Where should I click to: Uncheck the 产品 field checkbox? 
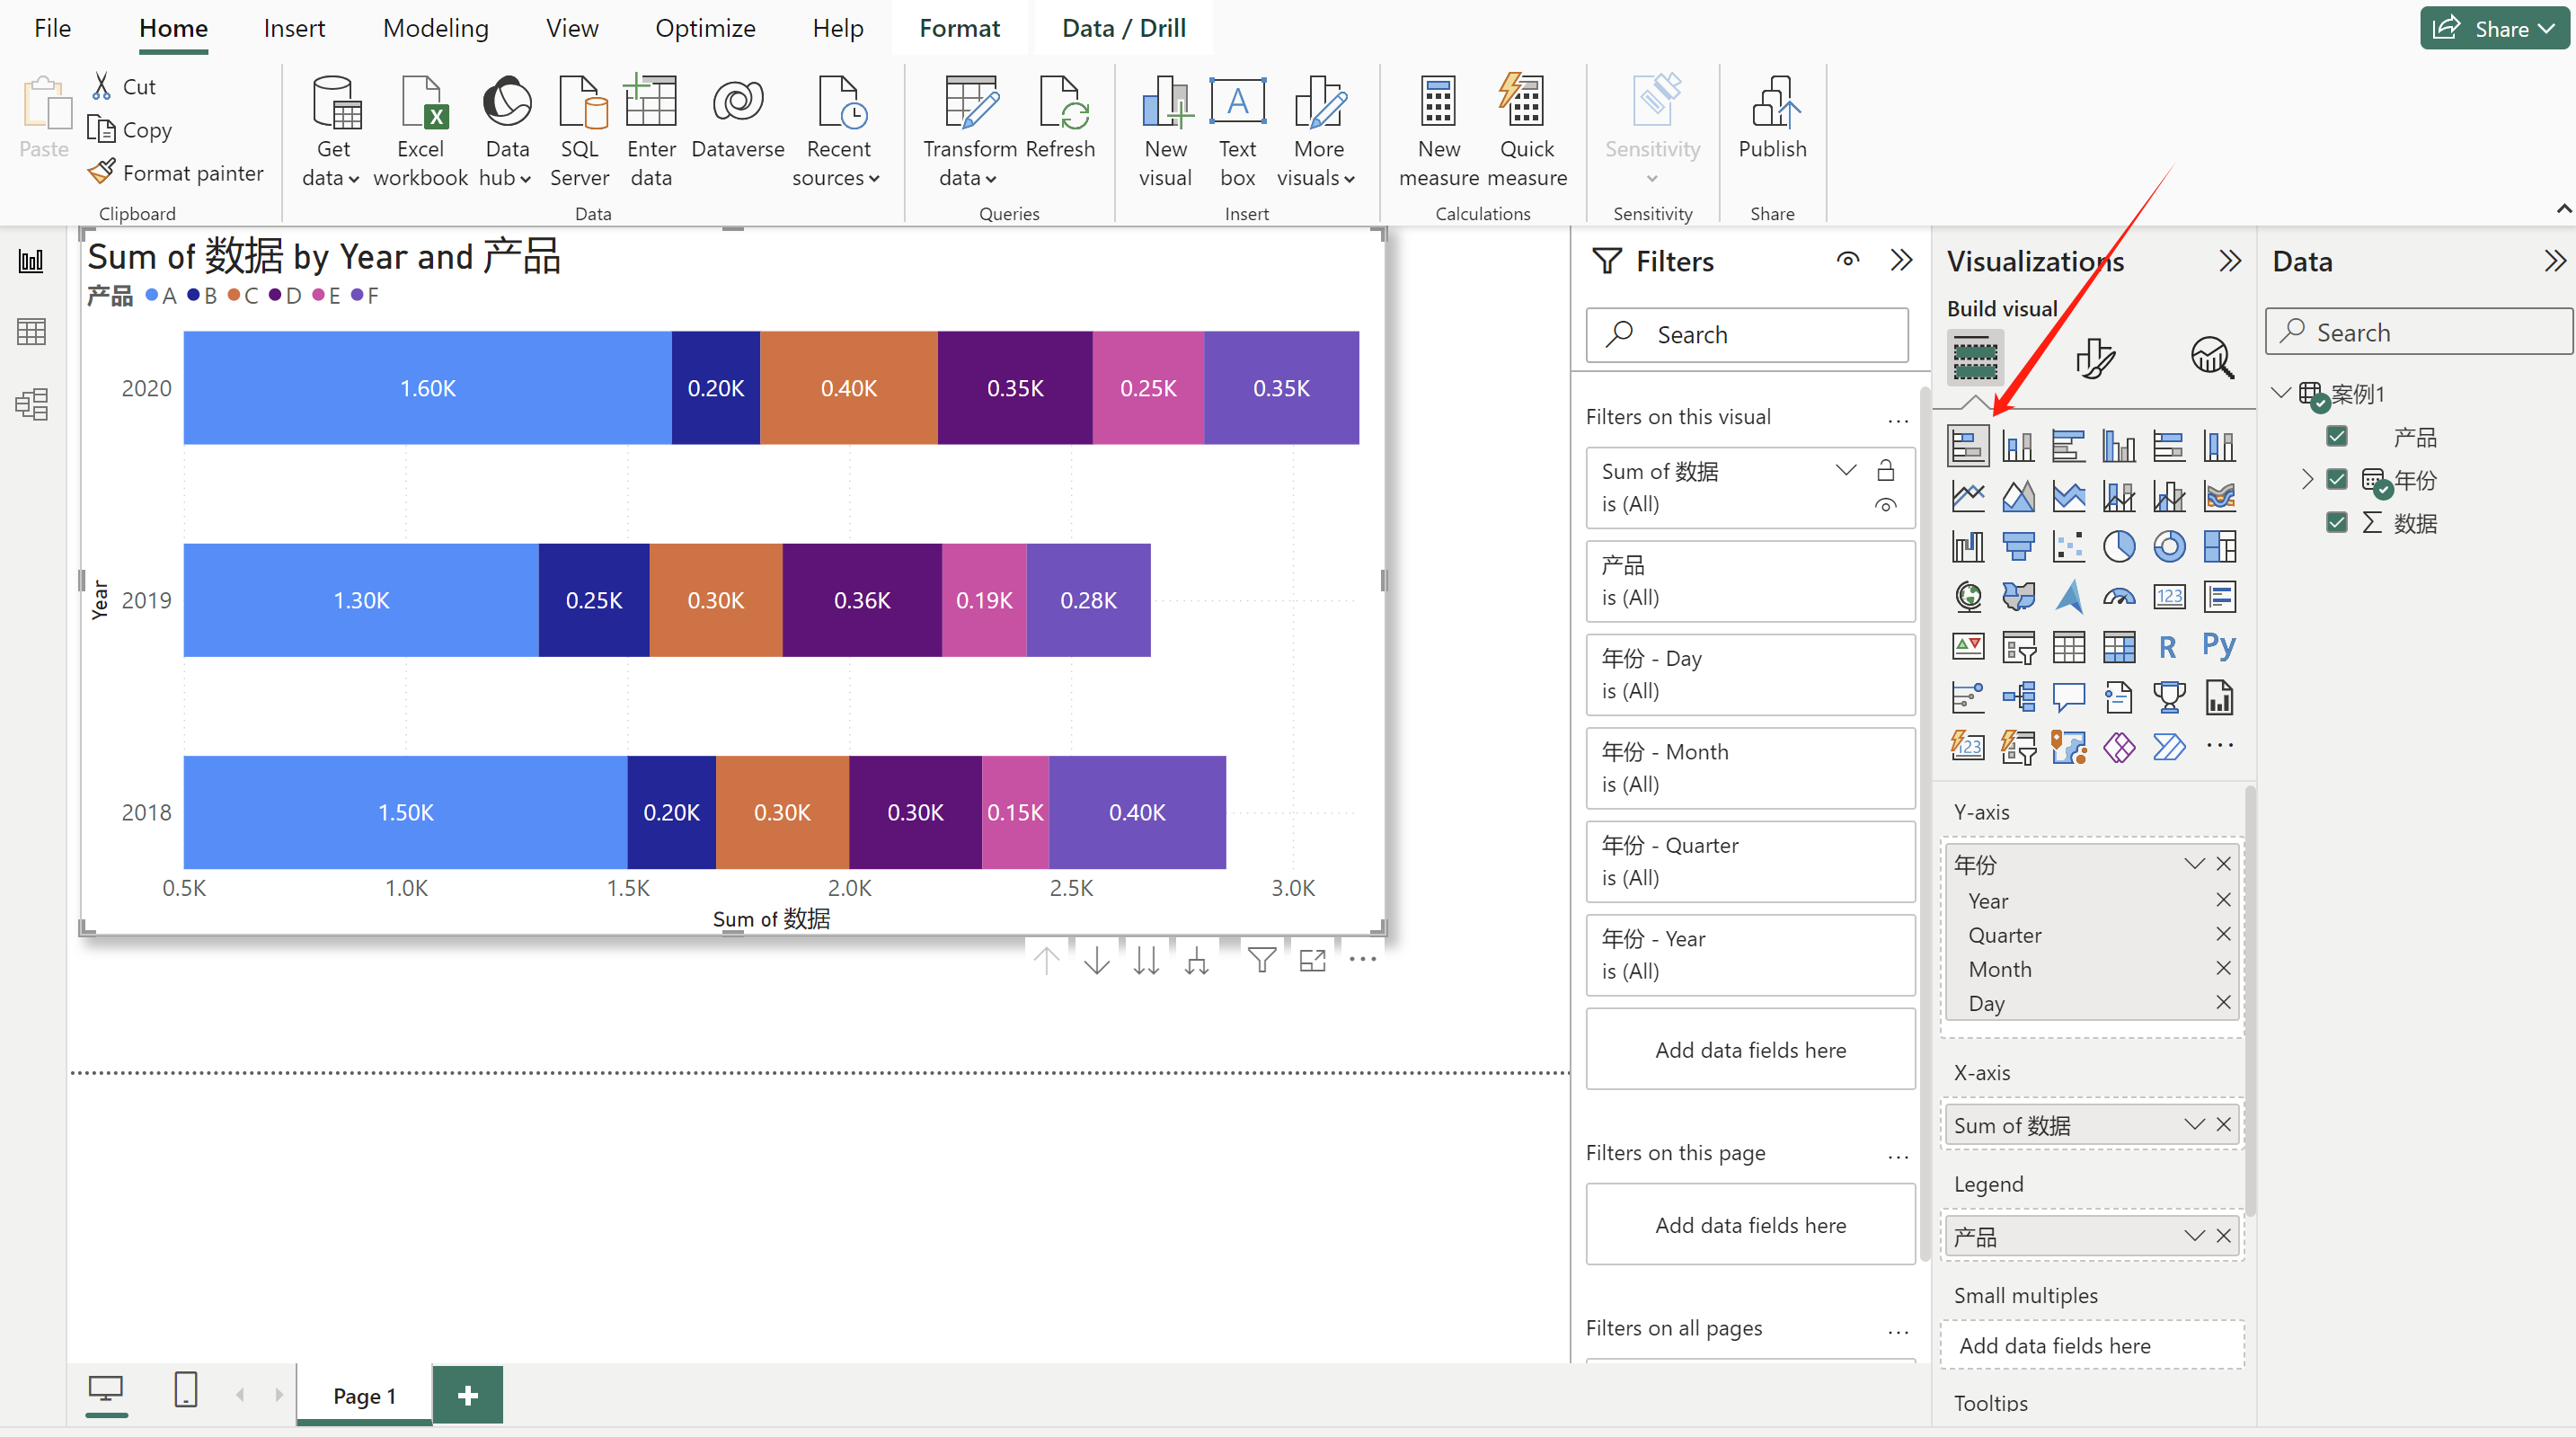2337,436
